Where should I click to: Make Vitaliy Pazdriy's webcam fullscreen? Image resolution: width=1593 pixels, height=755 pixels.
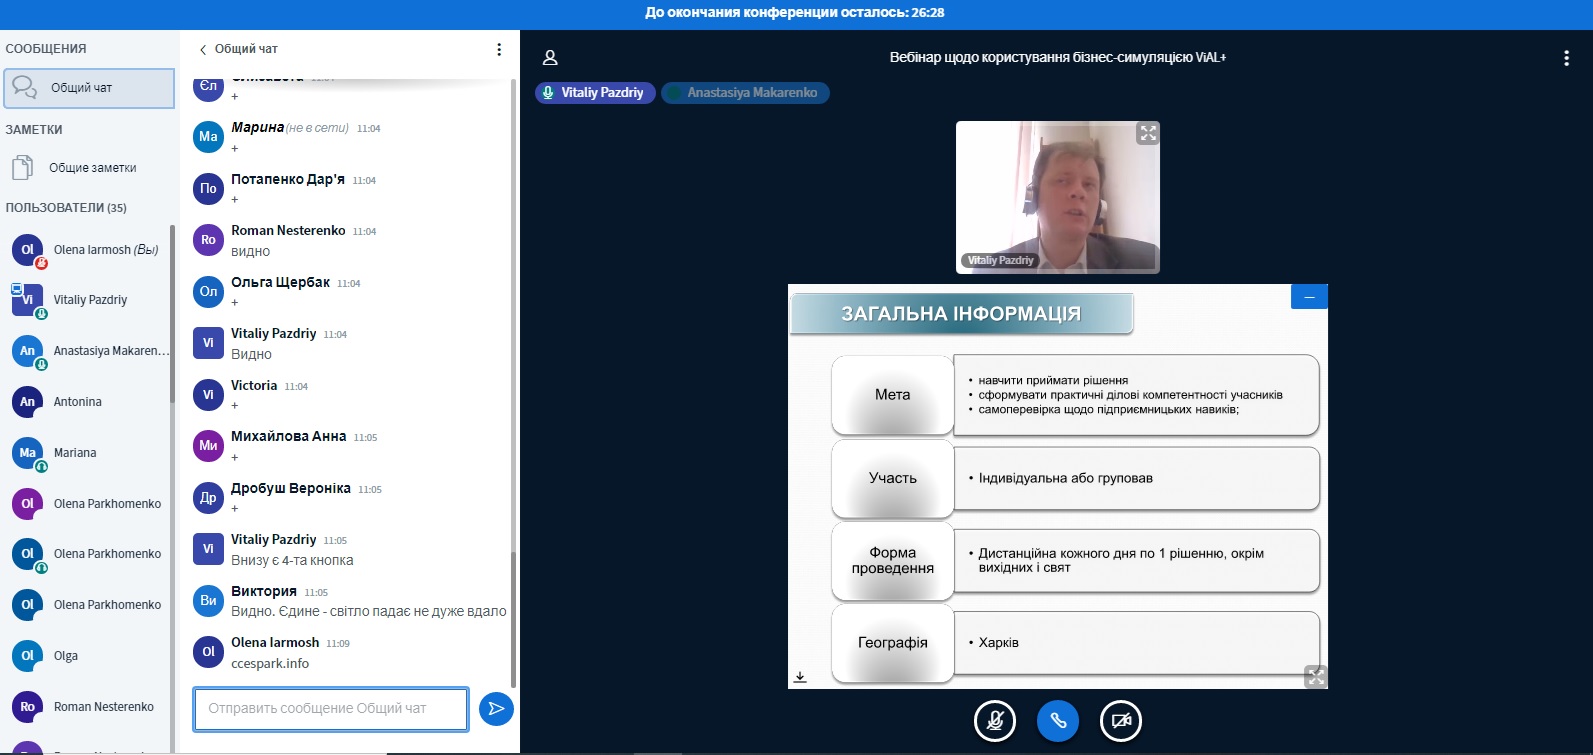click(1148, 133)
